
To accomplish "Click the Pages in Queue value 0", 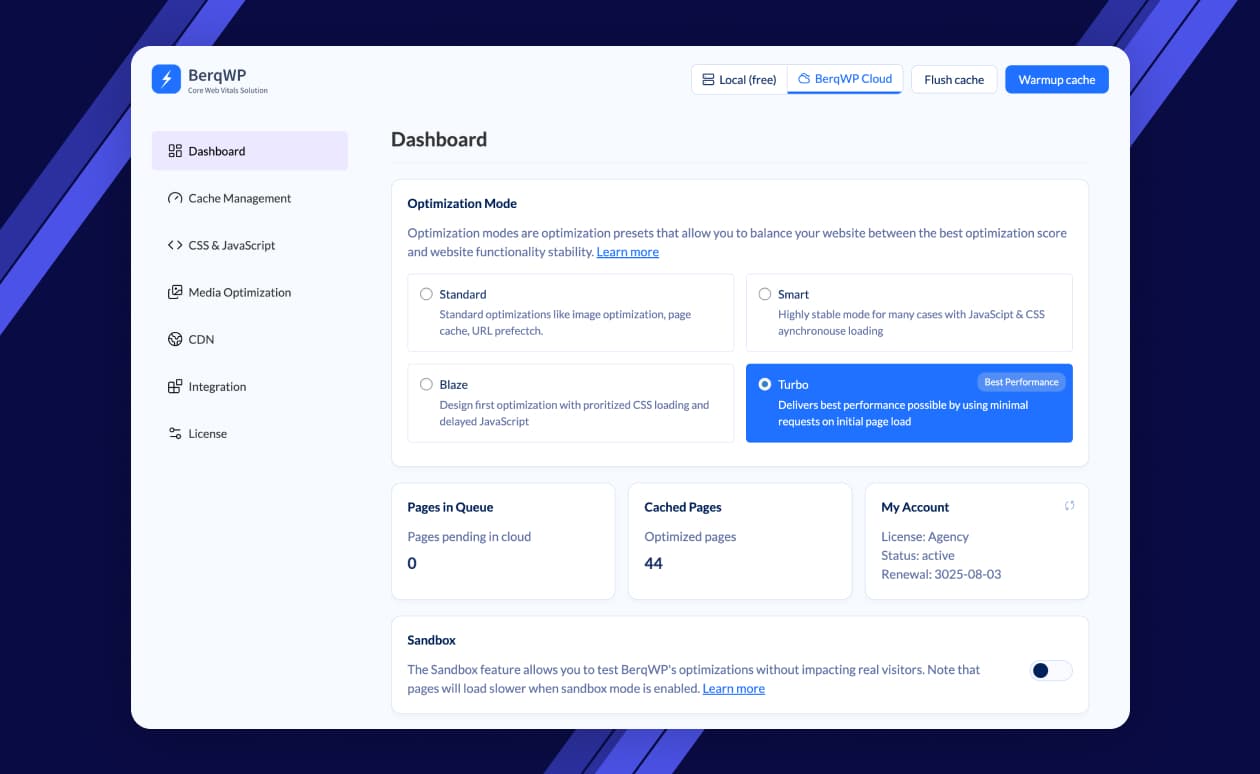I will pyautogui.click(x=412, y=563).
